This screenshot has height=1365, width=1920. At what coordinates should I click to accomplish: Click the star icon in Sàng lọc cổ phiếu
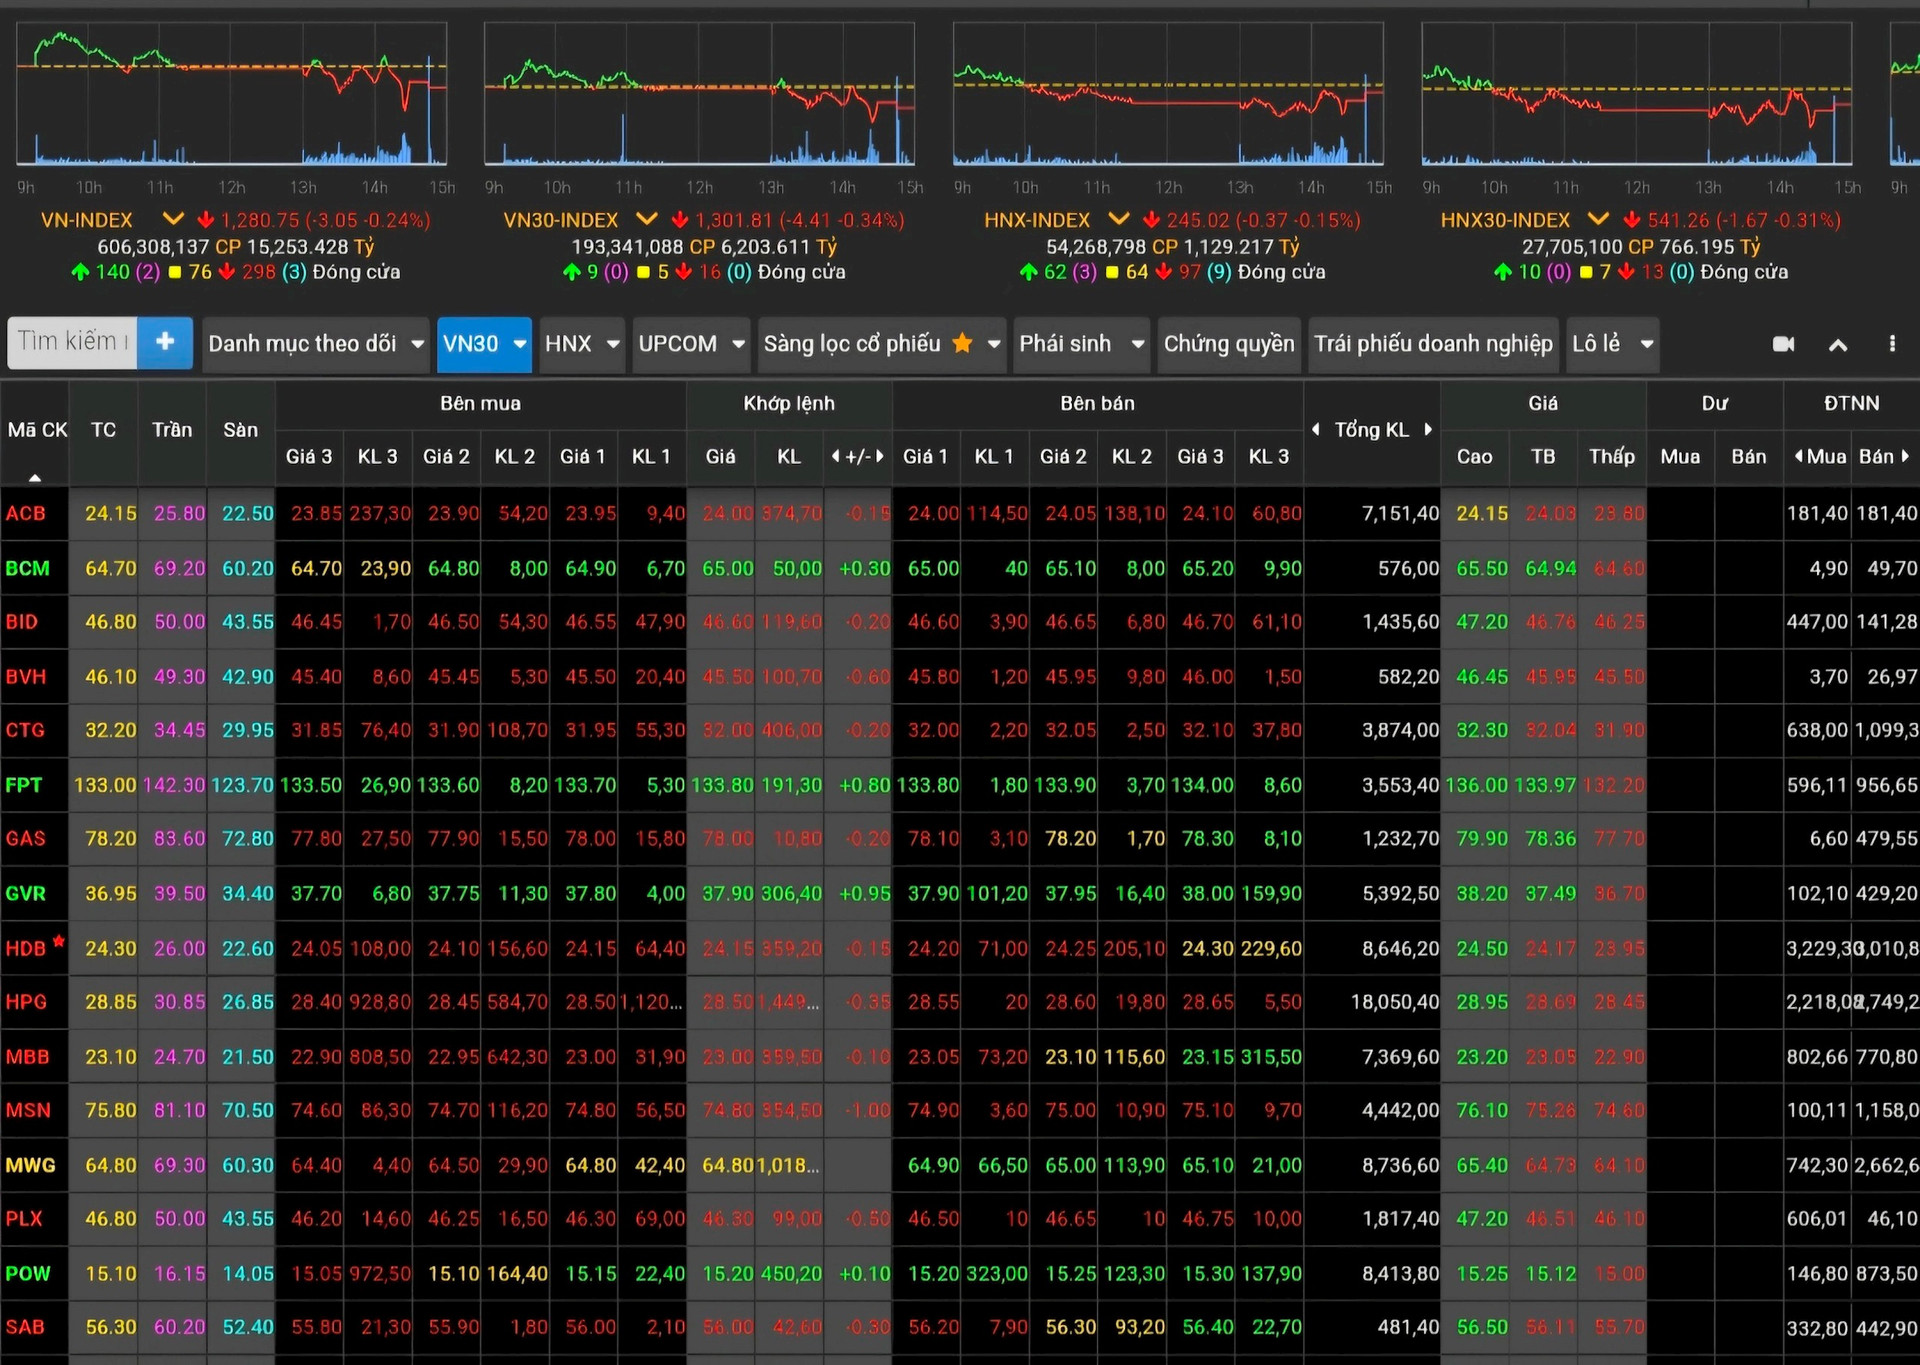pos(962,343)
